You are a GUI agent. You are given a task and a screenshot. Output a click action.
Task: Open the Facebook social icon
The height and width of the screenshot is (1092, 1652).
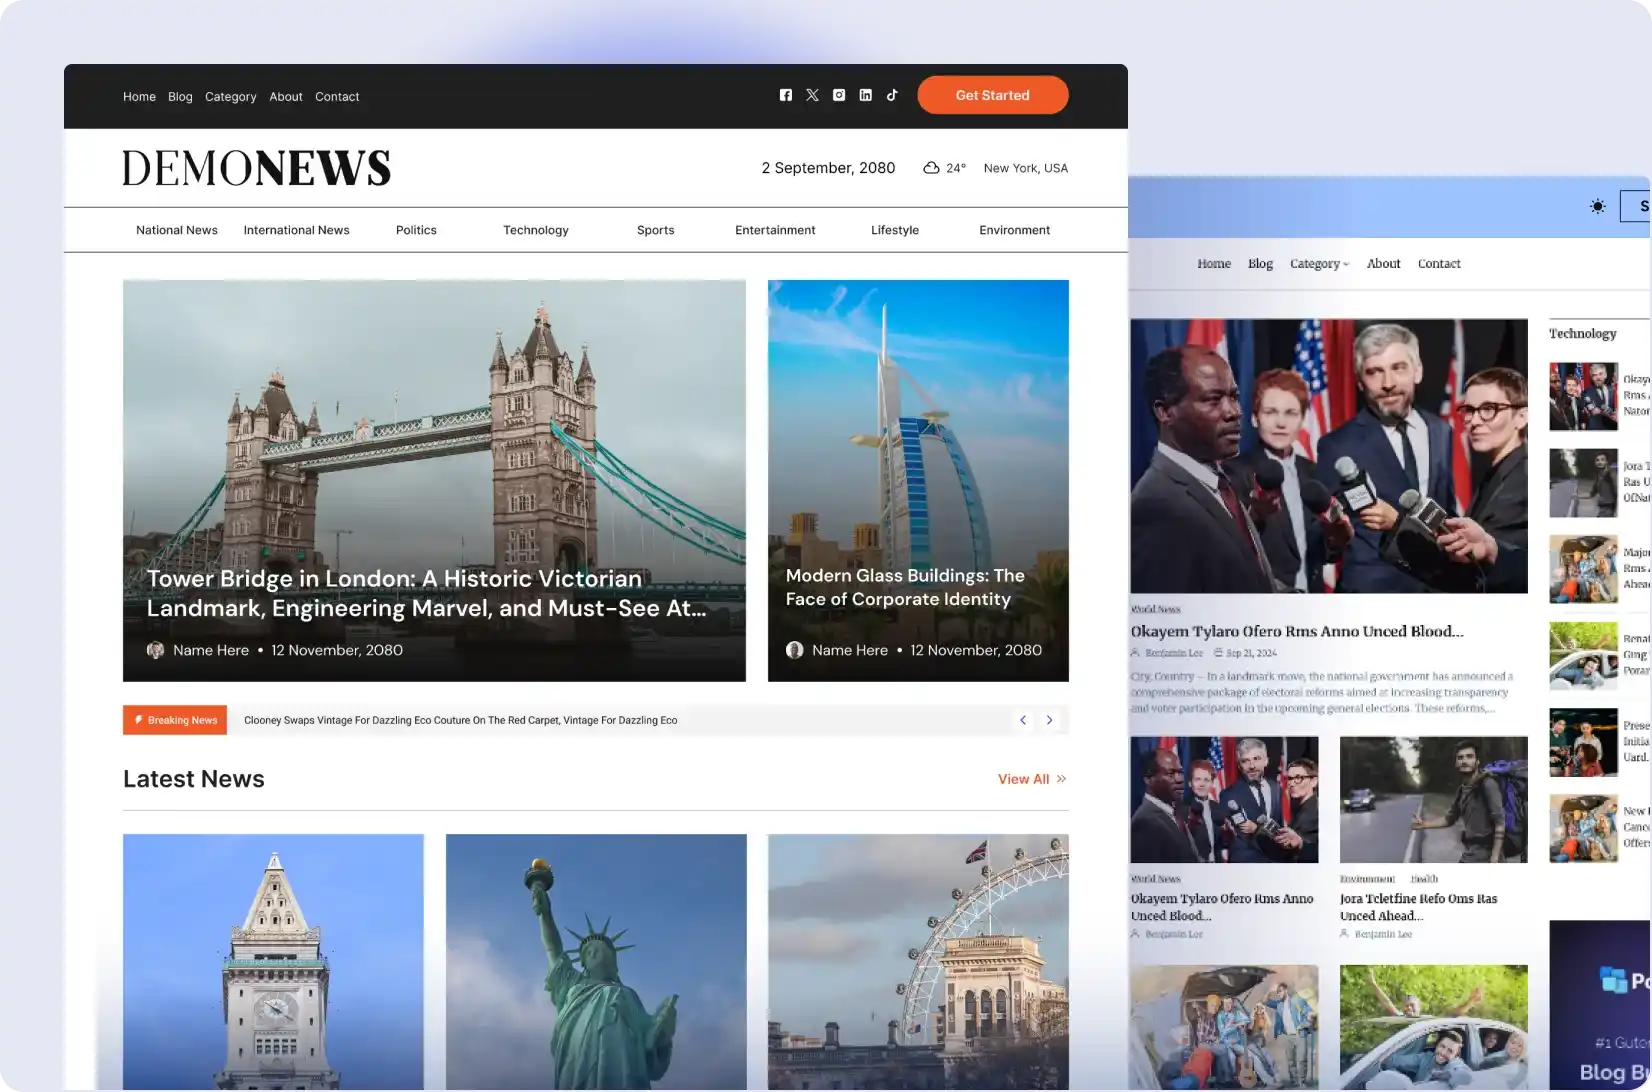pos(785,95)
